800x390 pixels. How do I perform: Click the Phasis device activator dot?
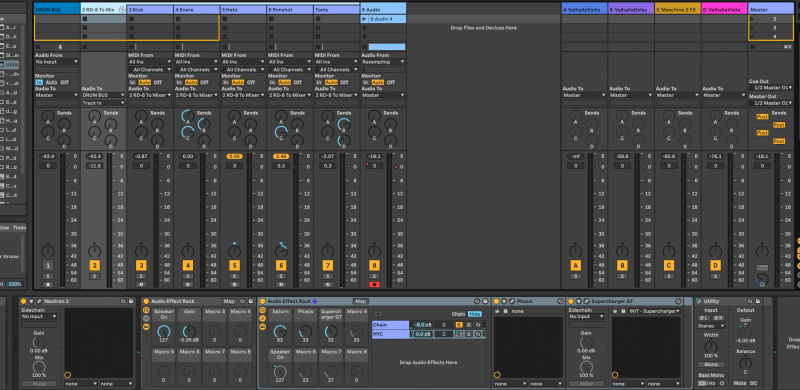pos(496,301)
